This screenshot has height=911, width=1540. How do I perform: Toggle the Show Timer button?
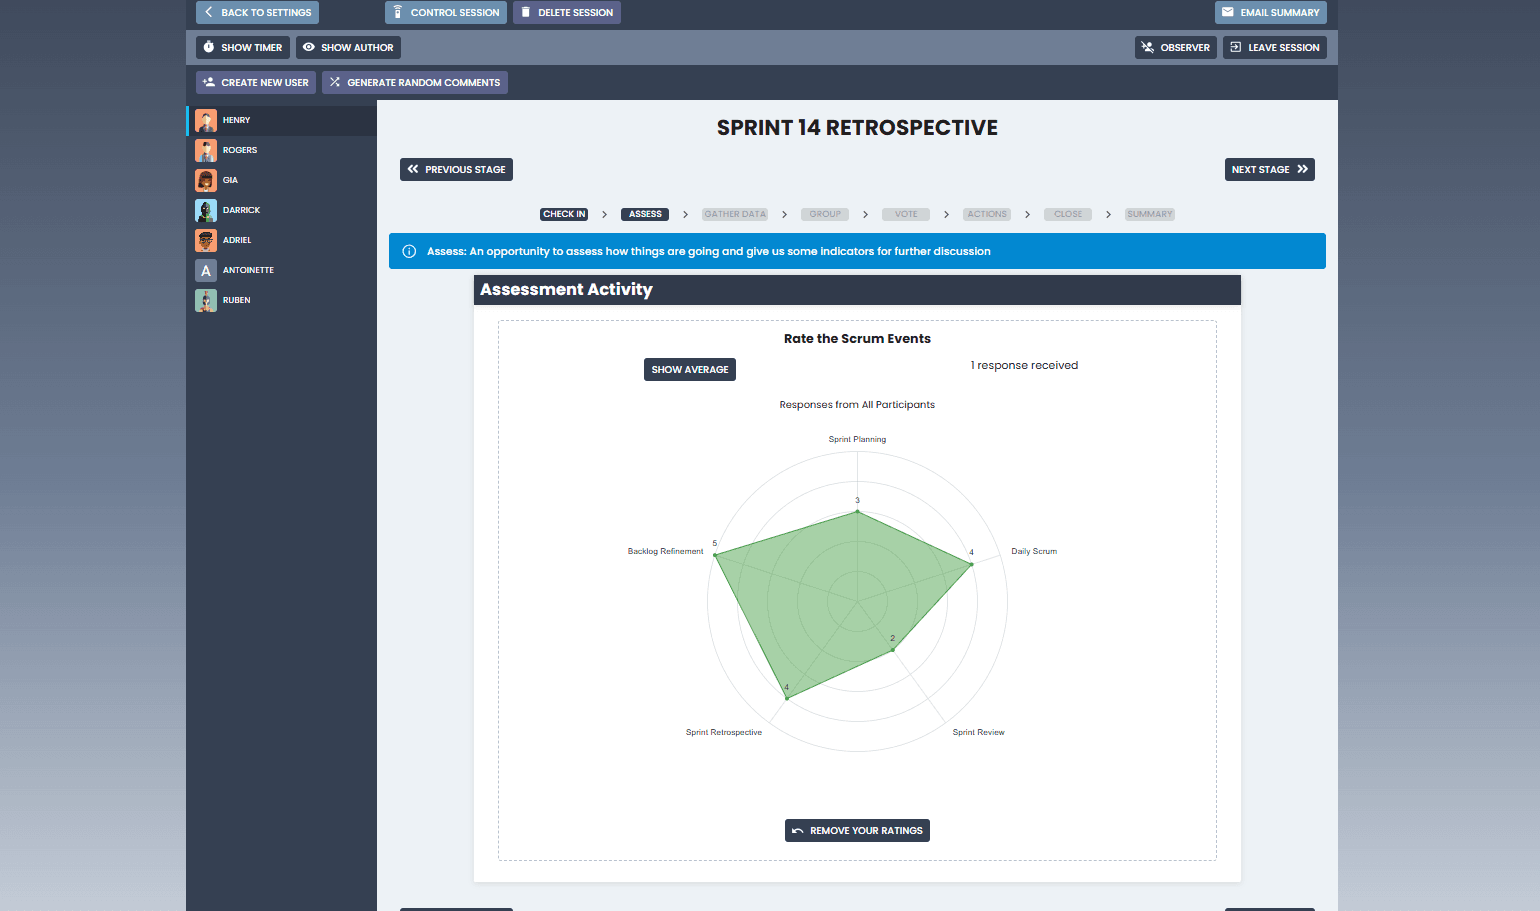pyautogui.click(x=243, y=48)
